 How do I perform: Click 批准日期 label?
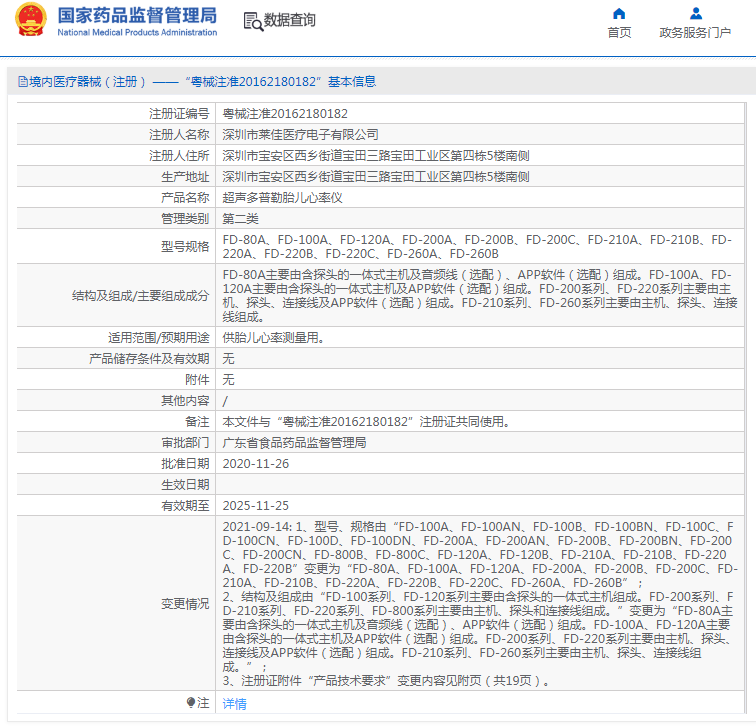[x=185, y=464]
